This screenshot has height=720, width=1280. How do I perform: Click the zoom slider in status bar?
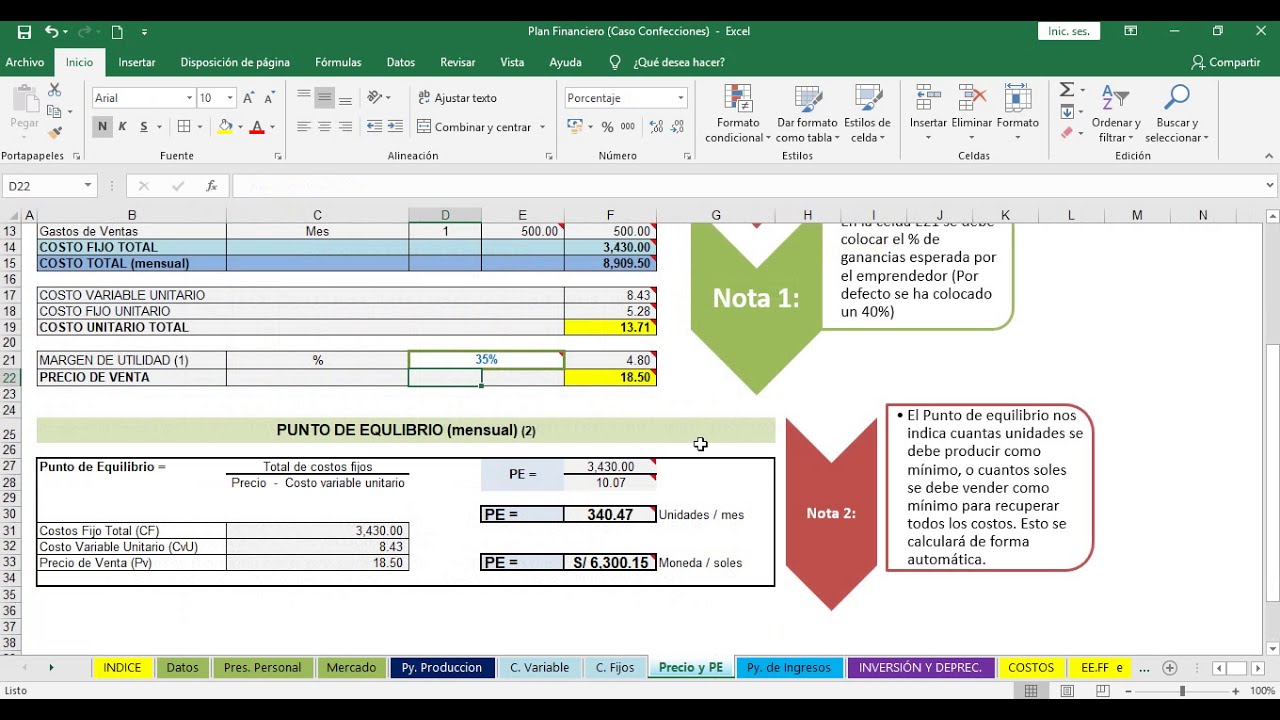1182,691
